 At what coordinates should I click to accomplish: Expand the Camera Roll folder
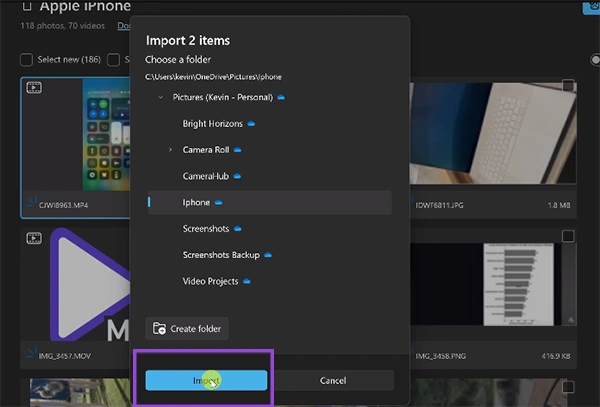click(170, 150)
